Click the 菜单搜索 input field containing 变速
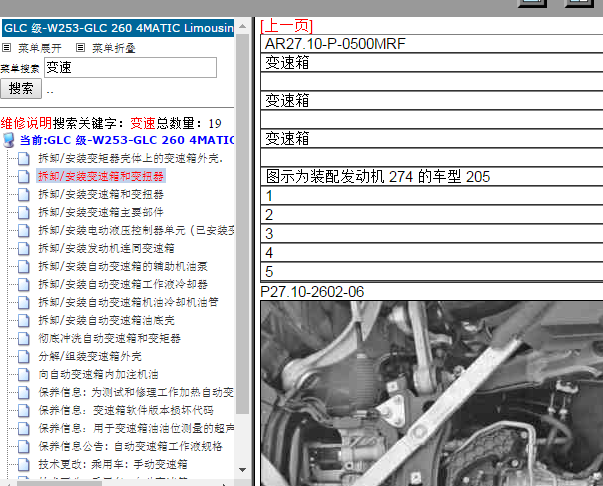The width and height of the screenshot is (603, 486). (x=130, y=68)
